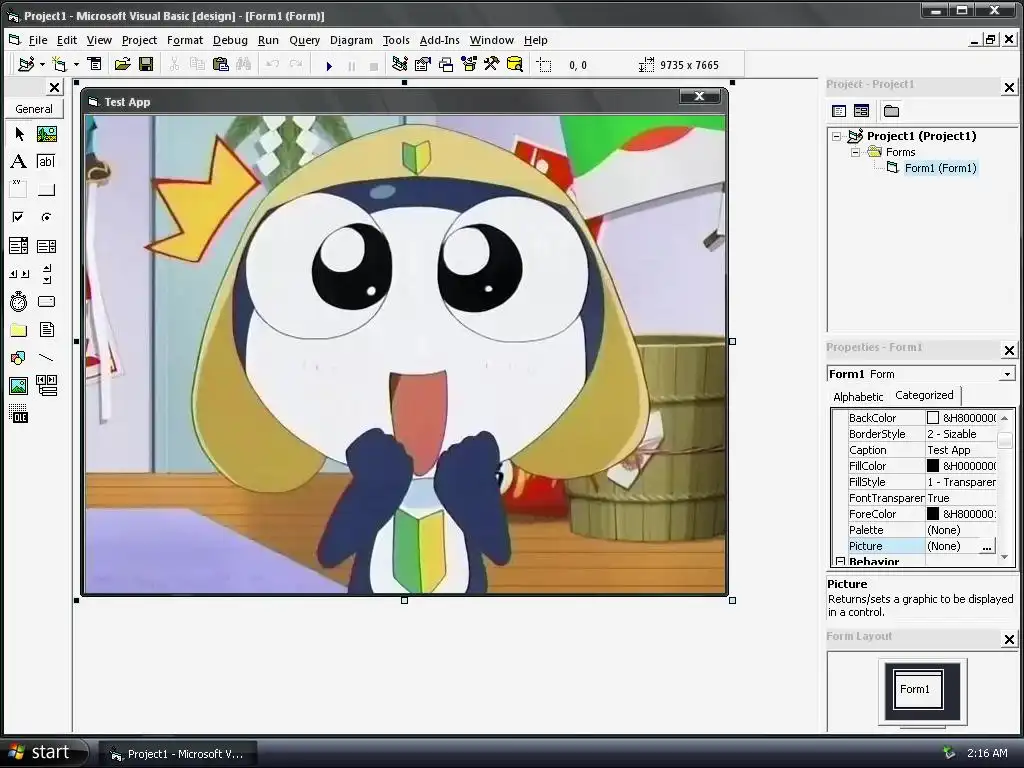Image resolution: width=1024 pixels, height=768 pixels.
Task: Click the General tab in toolbox
Action: click(x=34, y=109)
